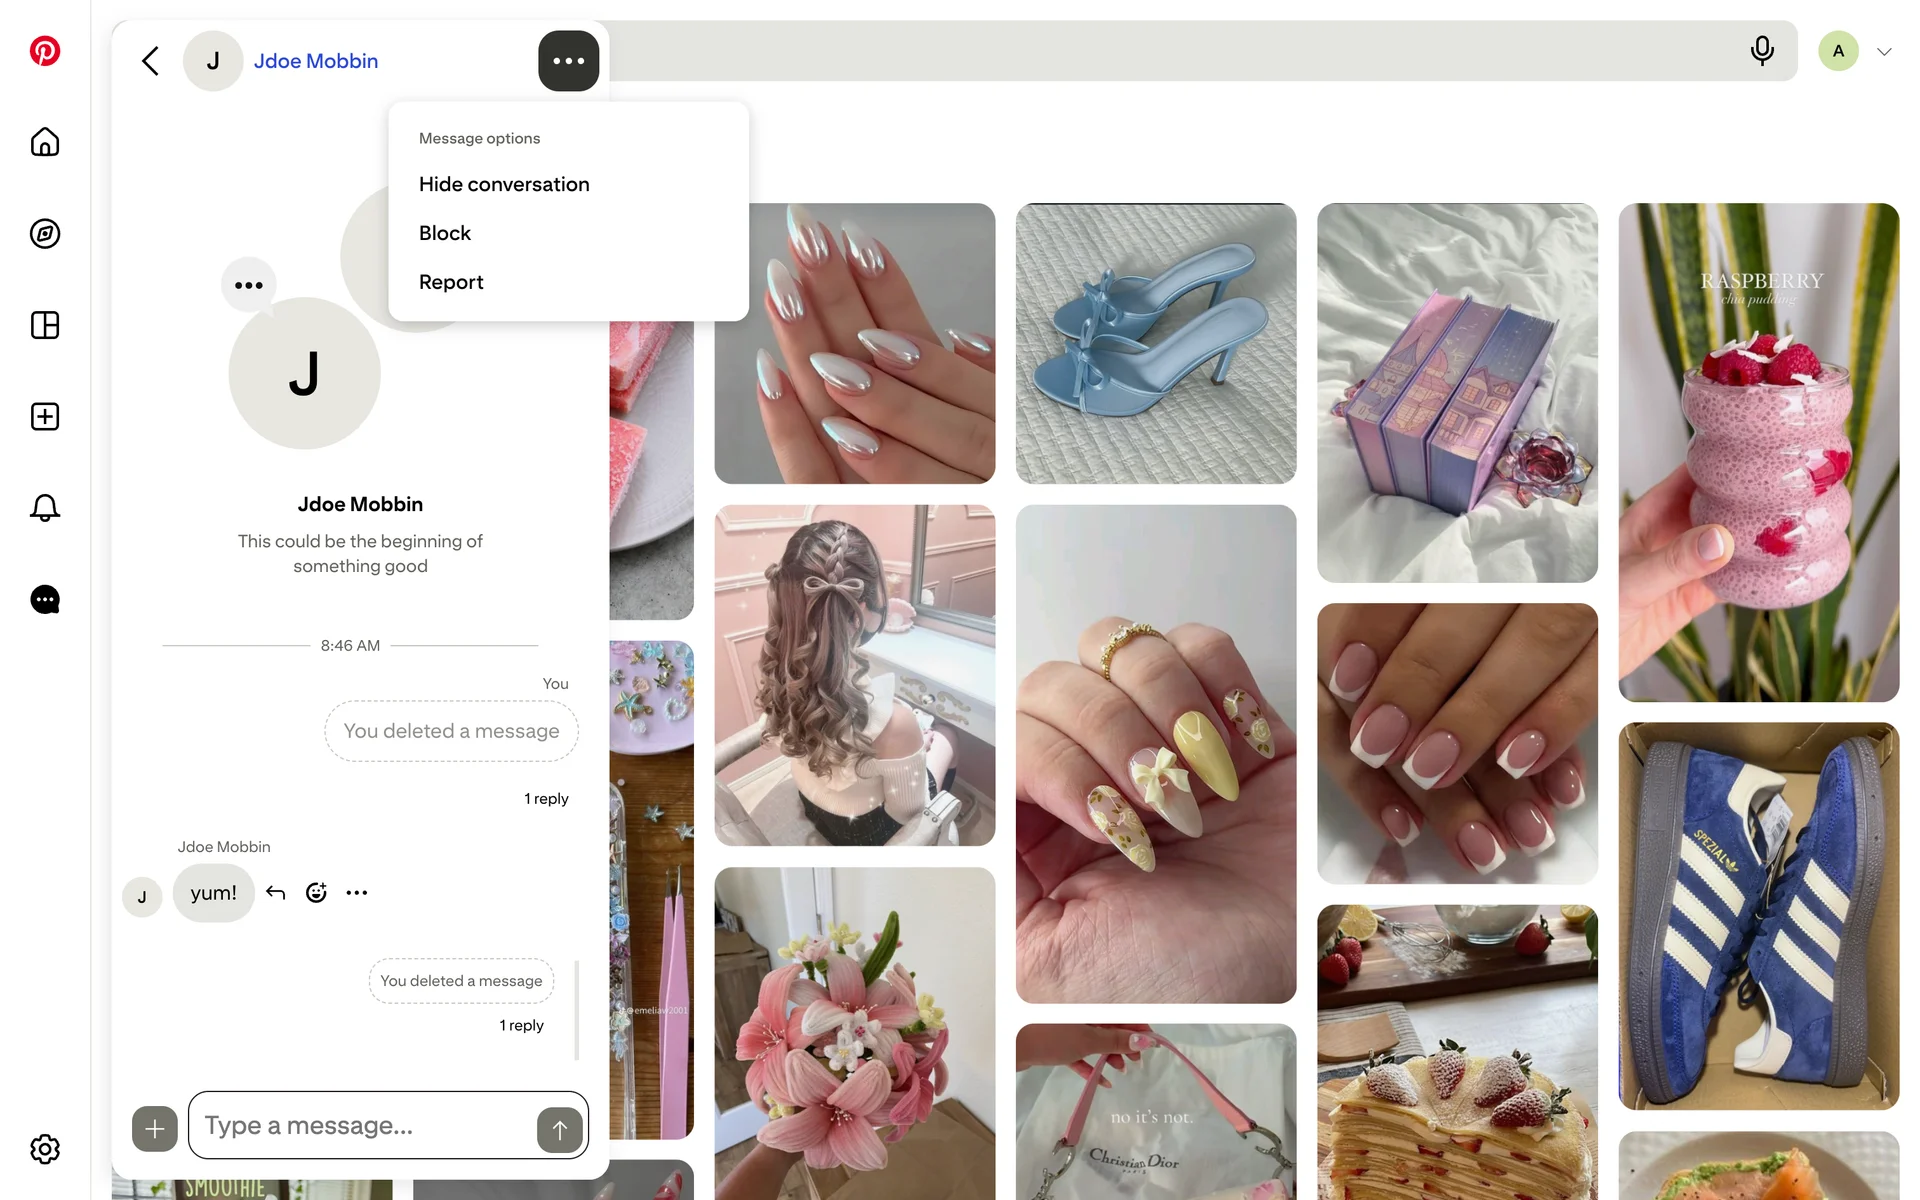Go back using the left chevron

click(150, 61)
